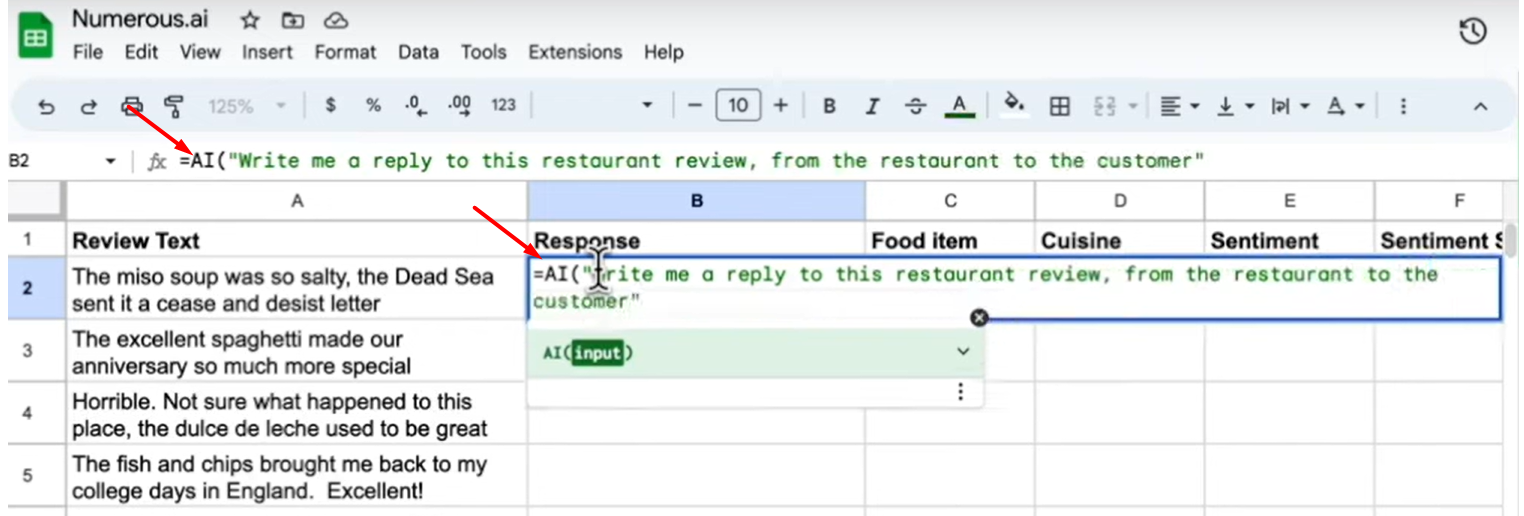Open the 123 number formats menu
Screen dimensions: 1524x516
point(503,106)
